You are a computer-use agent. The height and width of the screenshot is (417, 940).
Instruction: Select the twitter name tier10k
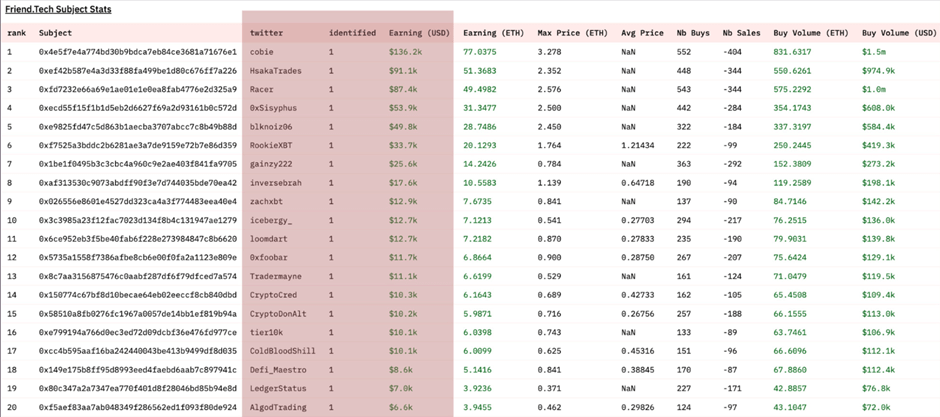click(266, 333)
